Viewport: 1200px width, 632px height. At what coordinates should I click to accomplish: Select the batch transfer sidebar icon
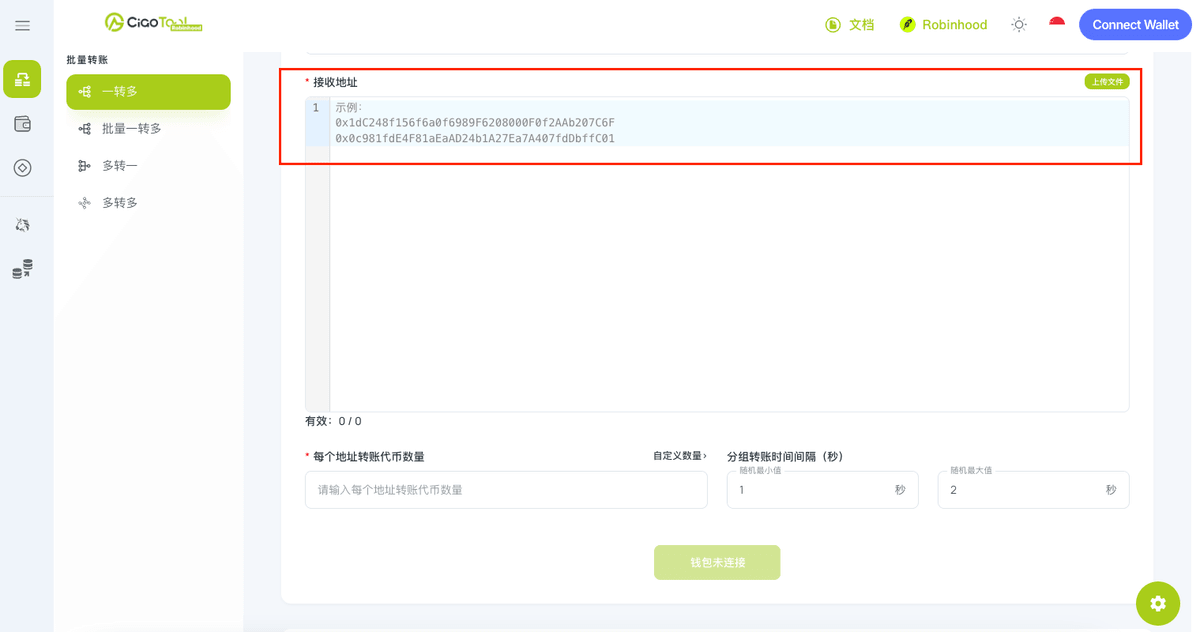tap(22, 79)
